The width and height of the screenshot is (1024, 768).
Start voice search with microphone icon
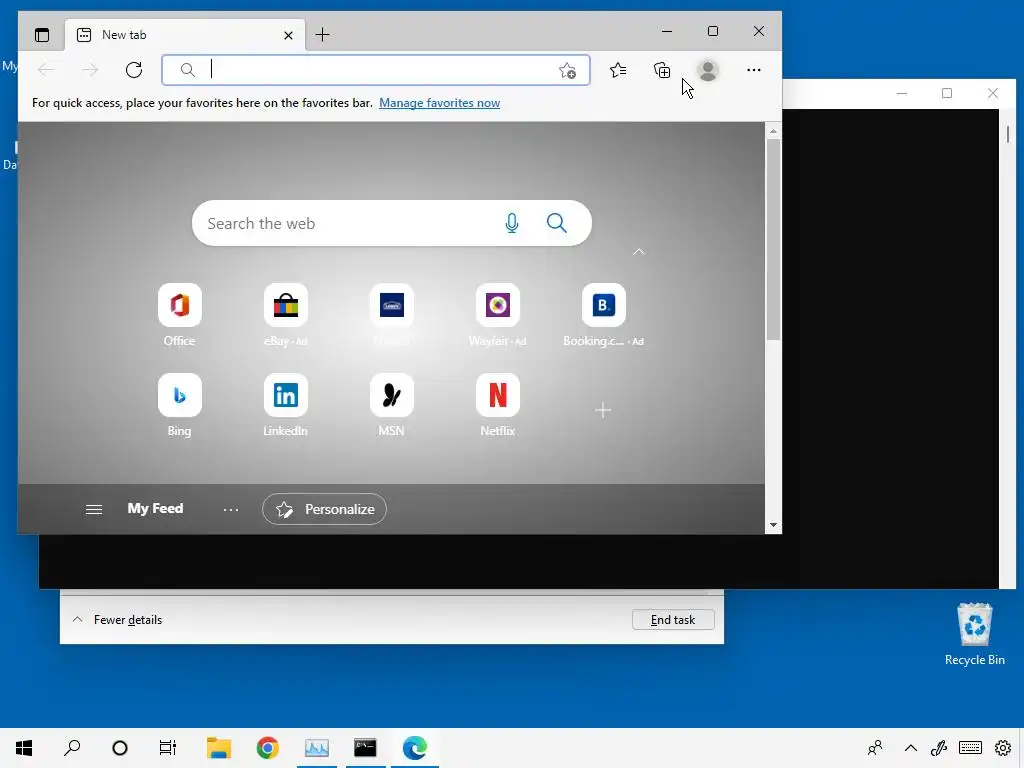coord(512,223)
